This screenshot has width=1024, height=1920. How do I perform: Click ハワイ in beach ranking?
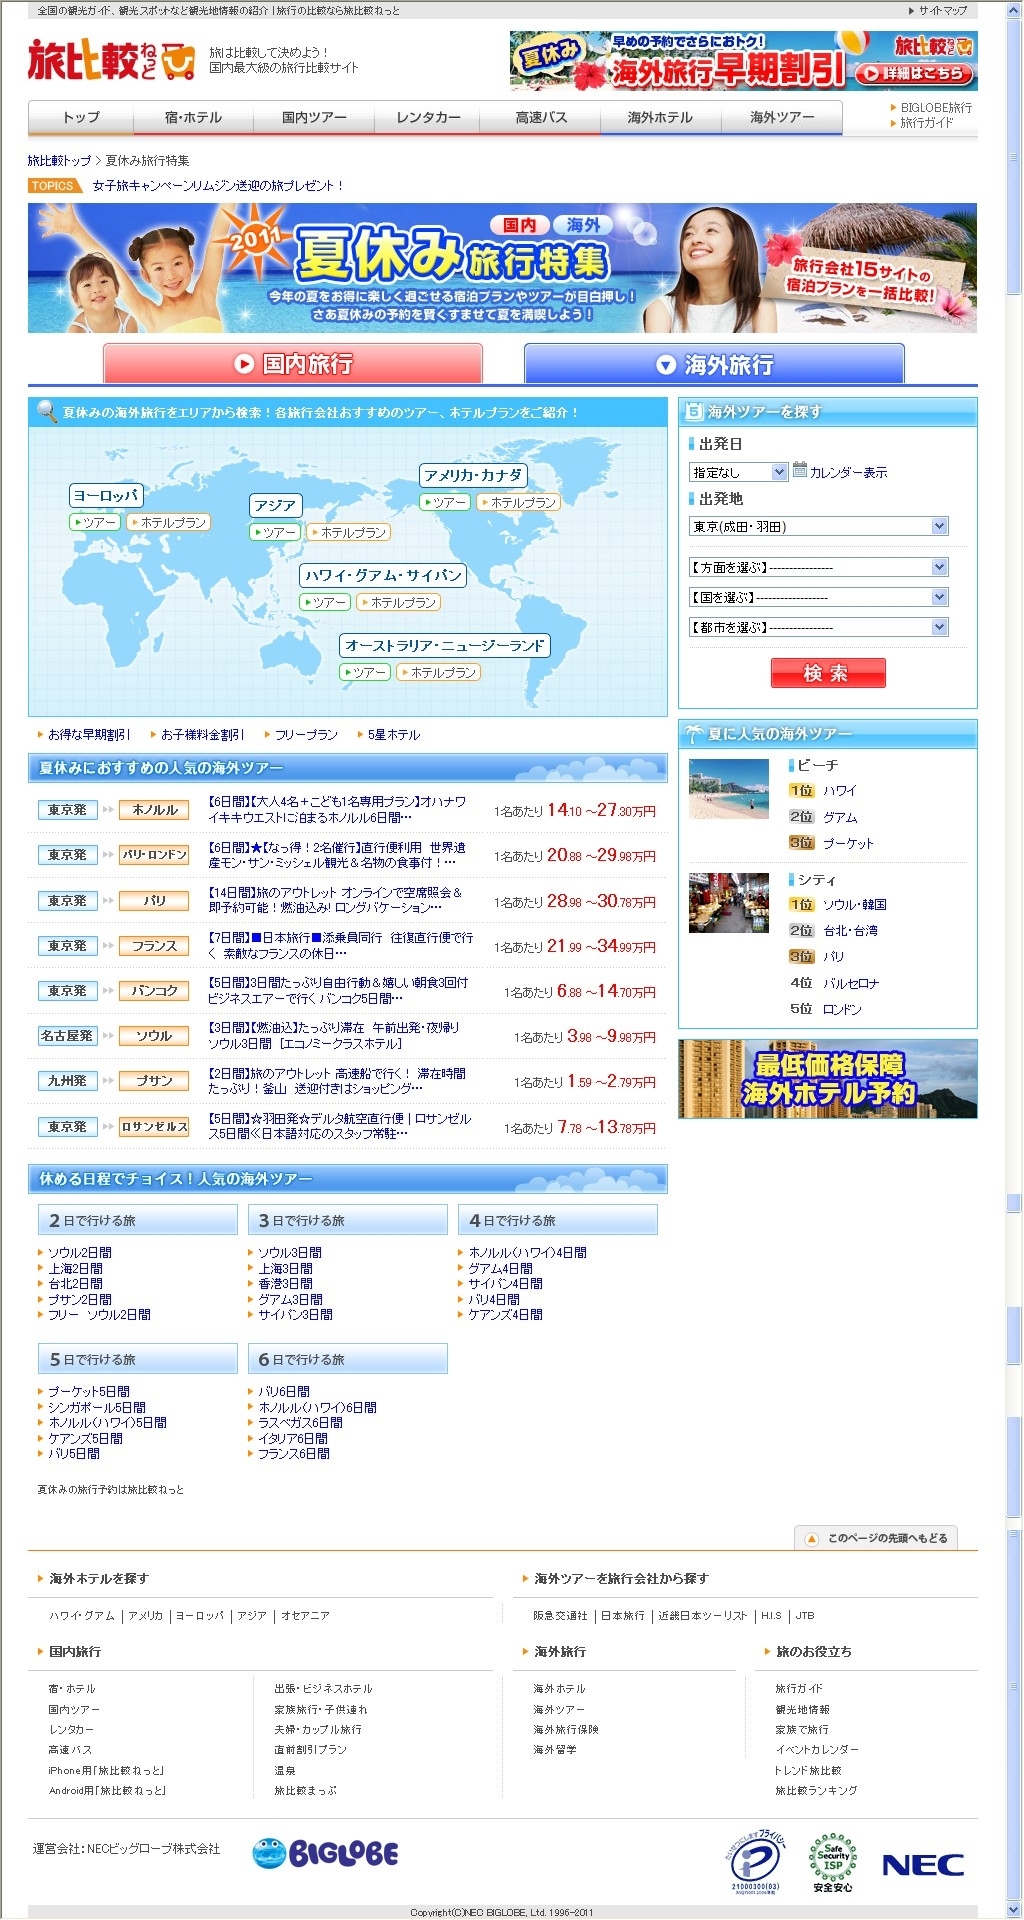(840, 790)
